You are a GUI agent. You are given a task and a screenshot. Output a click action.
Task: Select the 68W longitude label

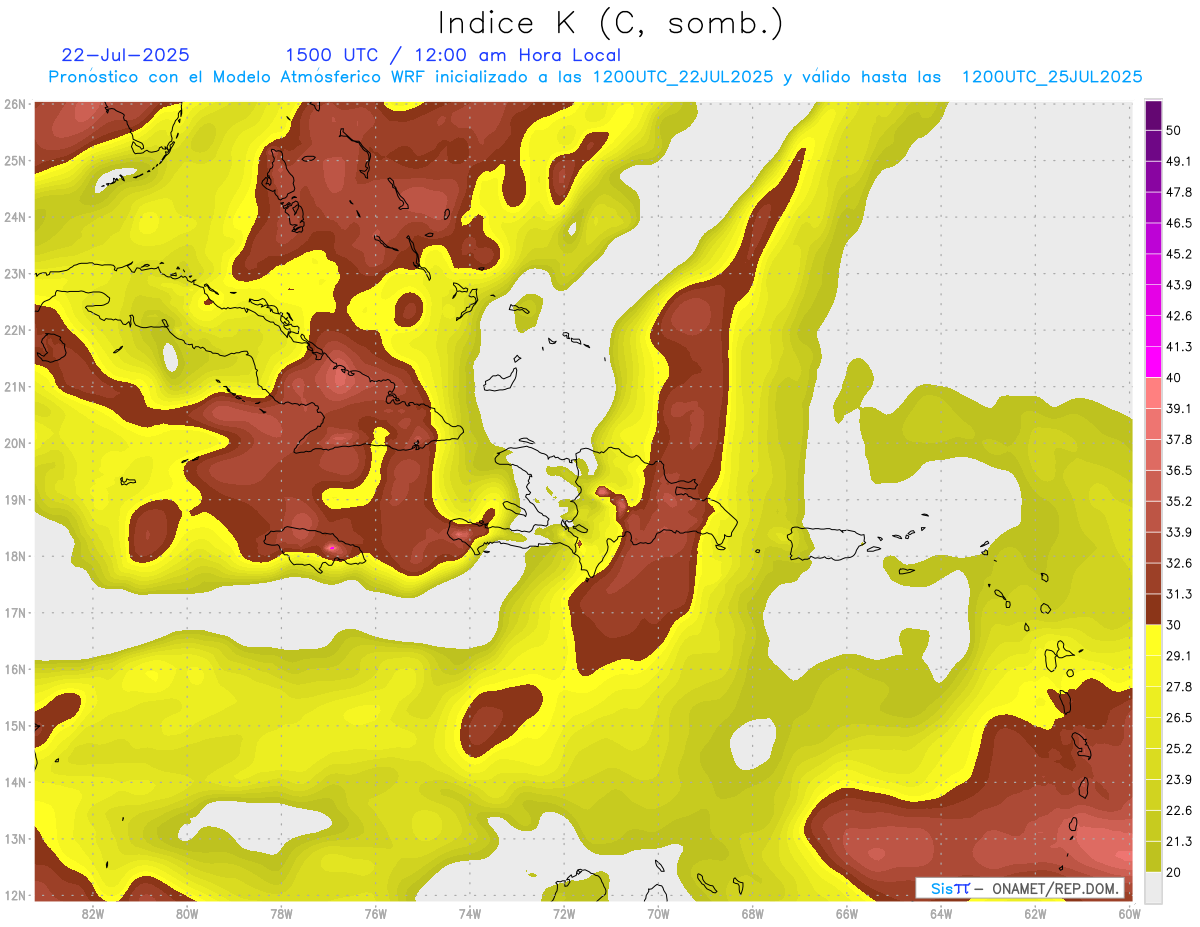(752, 914)
